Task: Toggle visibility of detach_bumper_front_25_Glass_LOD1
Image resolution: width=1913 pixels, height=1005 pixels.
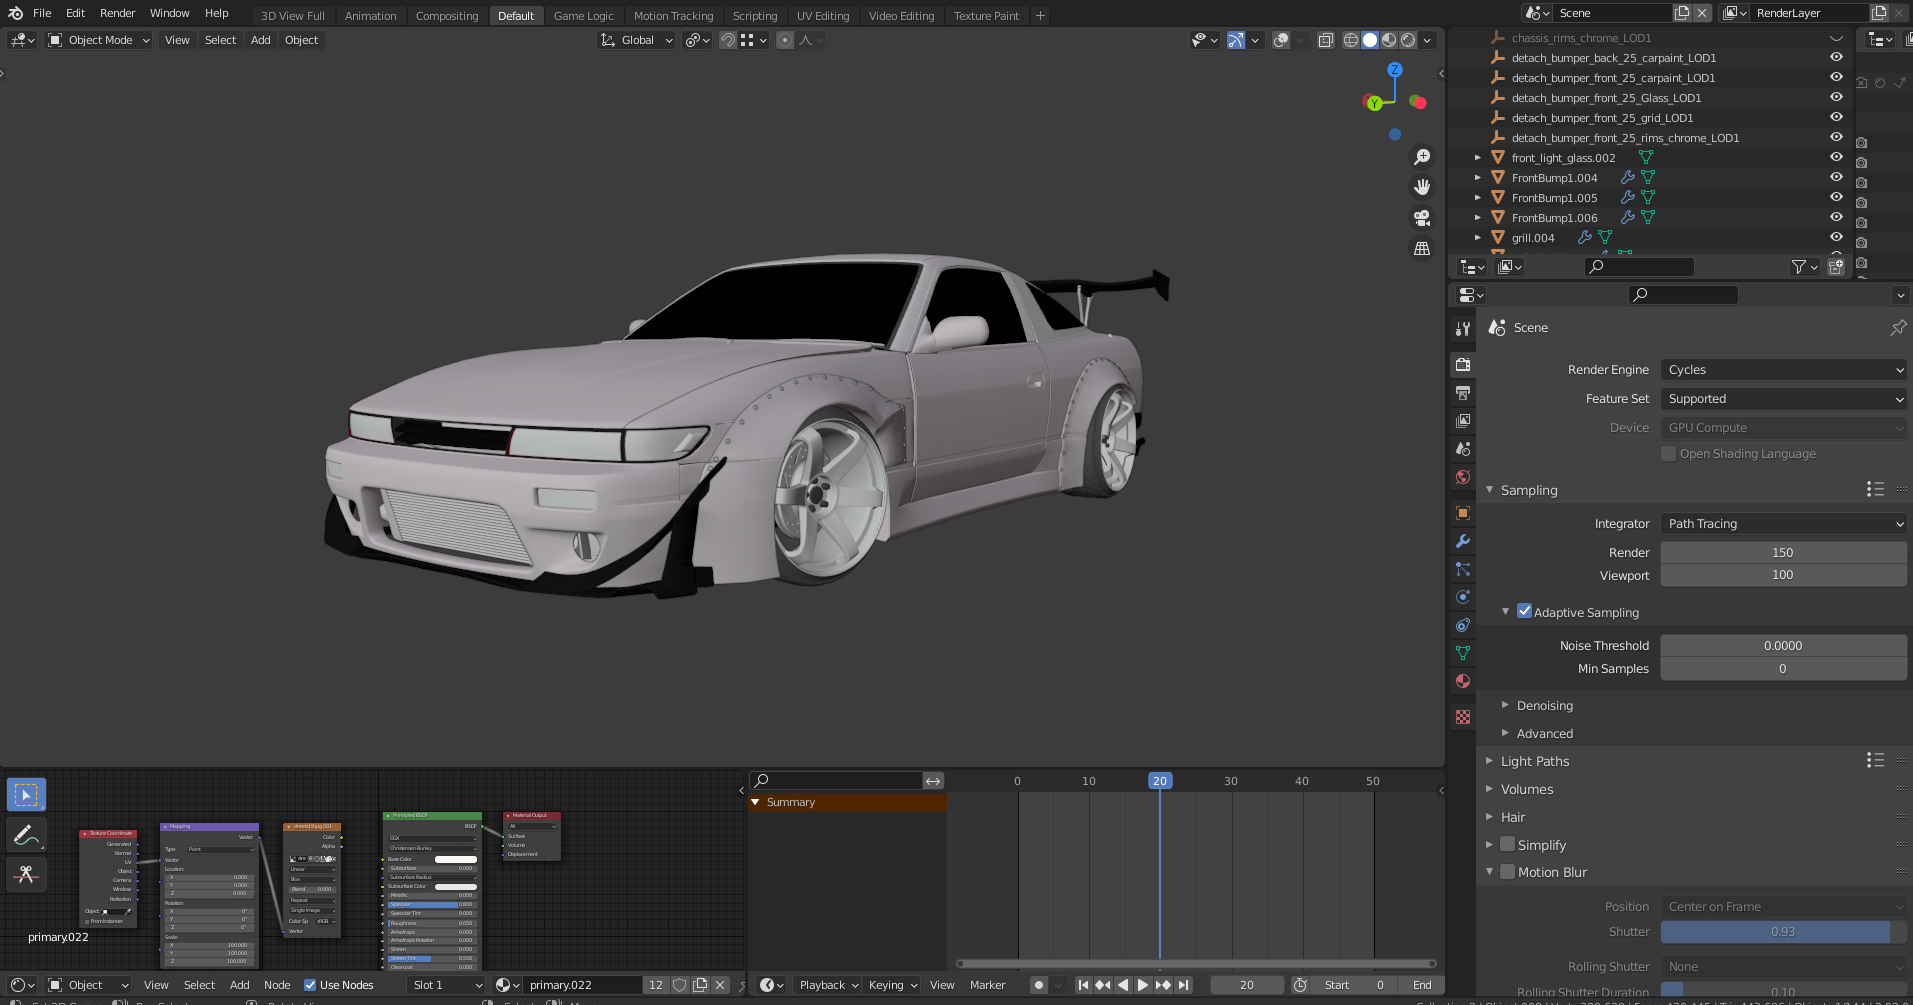Action: point(1836,97)
